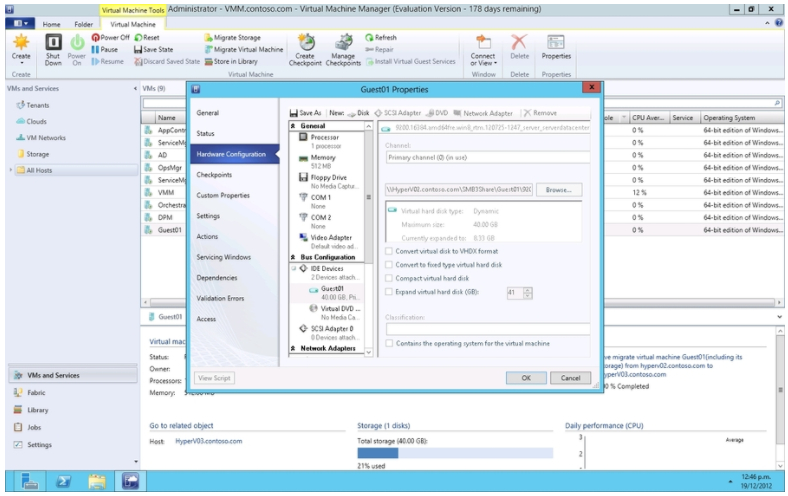Click the Classification input field
Image resolution: width=788 pixels, height=496 pixels.
(487, 329)
